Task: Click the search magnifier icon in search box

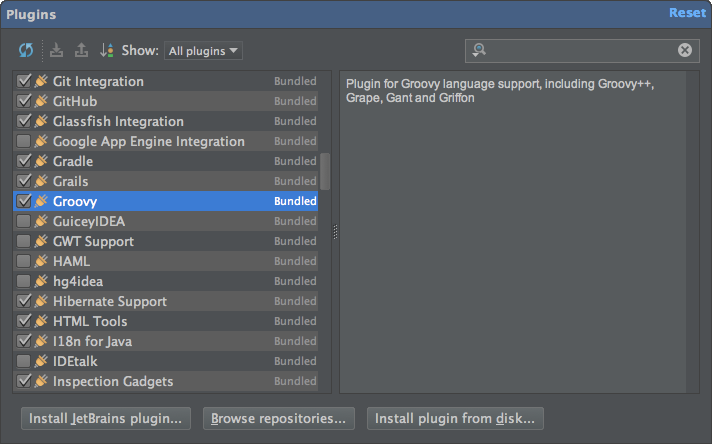Action: coord(479,50)
